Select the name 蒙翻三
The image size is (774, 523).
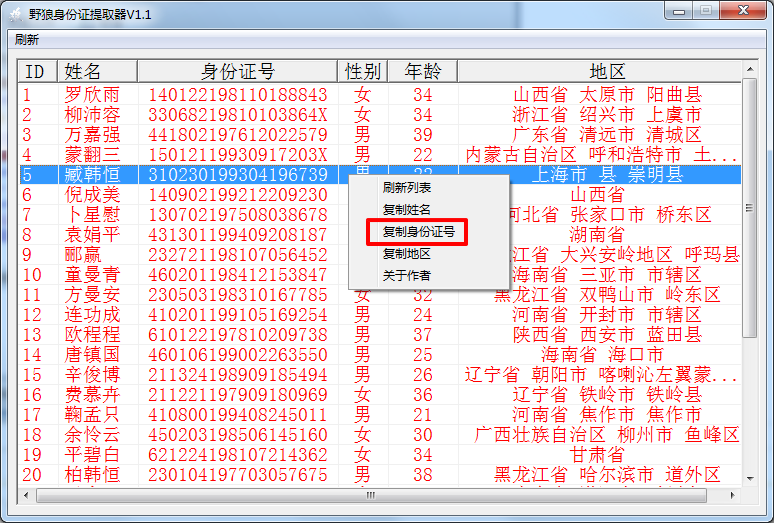coord(92,154)
